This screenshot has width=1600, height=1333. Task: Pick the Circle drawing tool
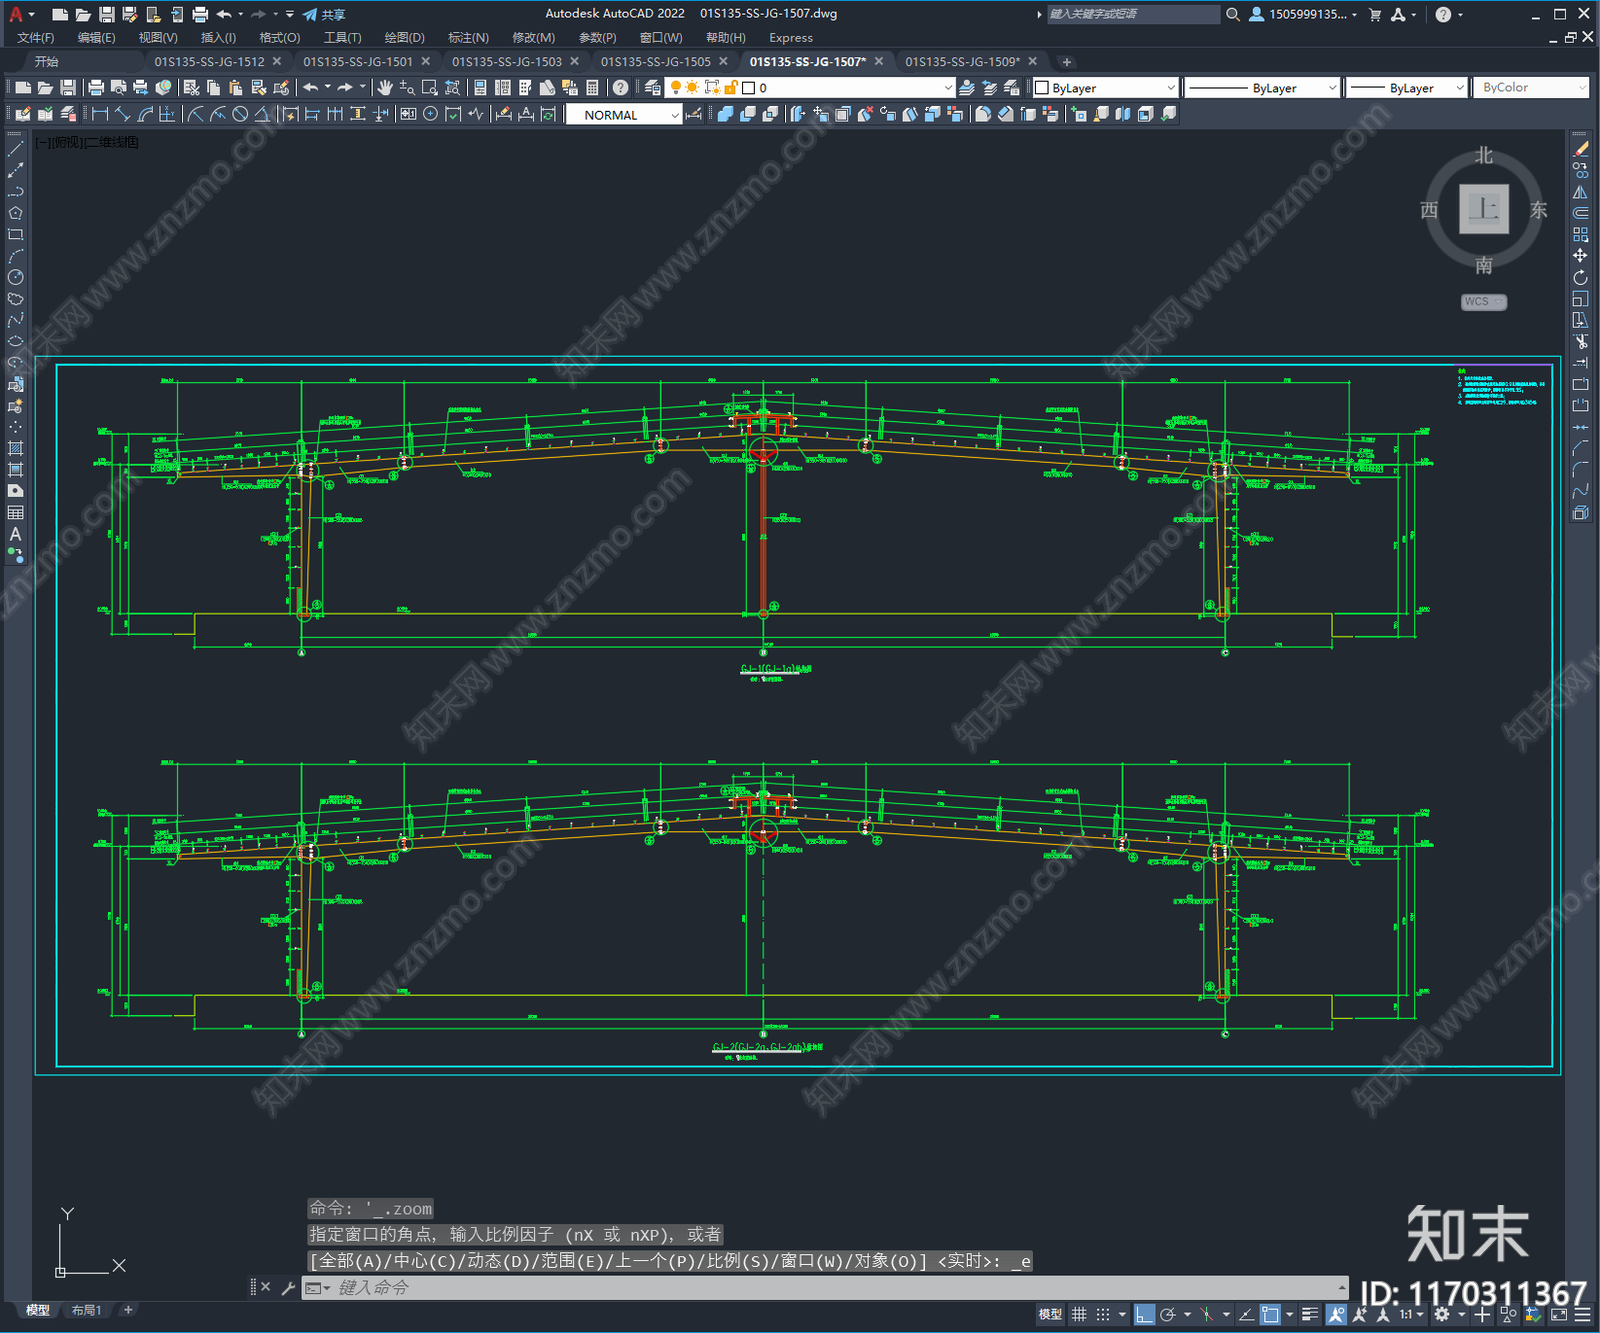point(15,277)
